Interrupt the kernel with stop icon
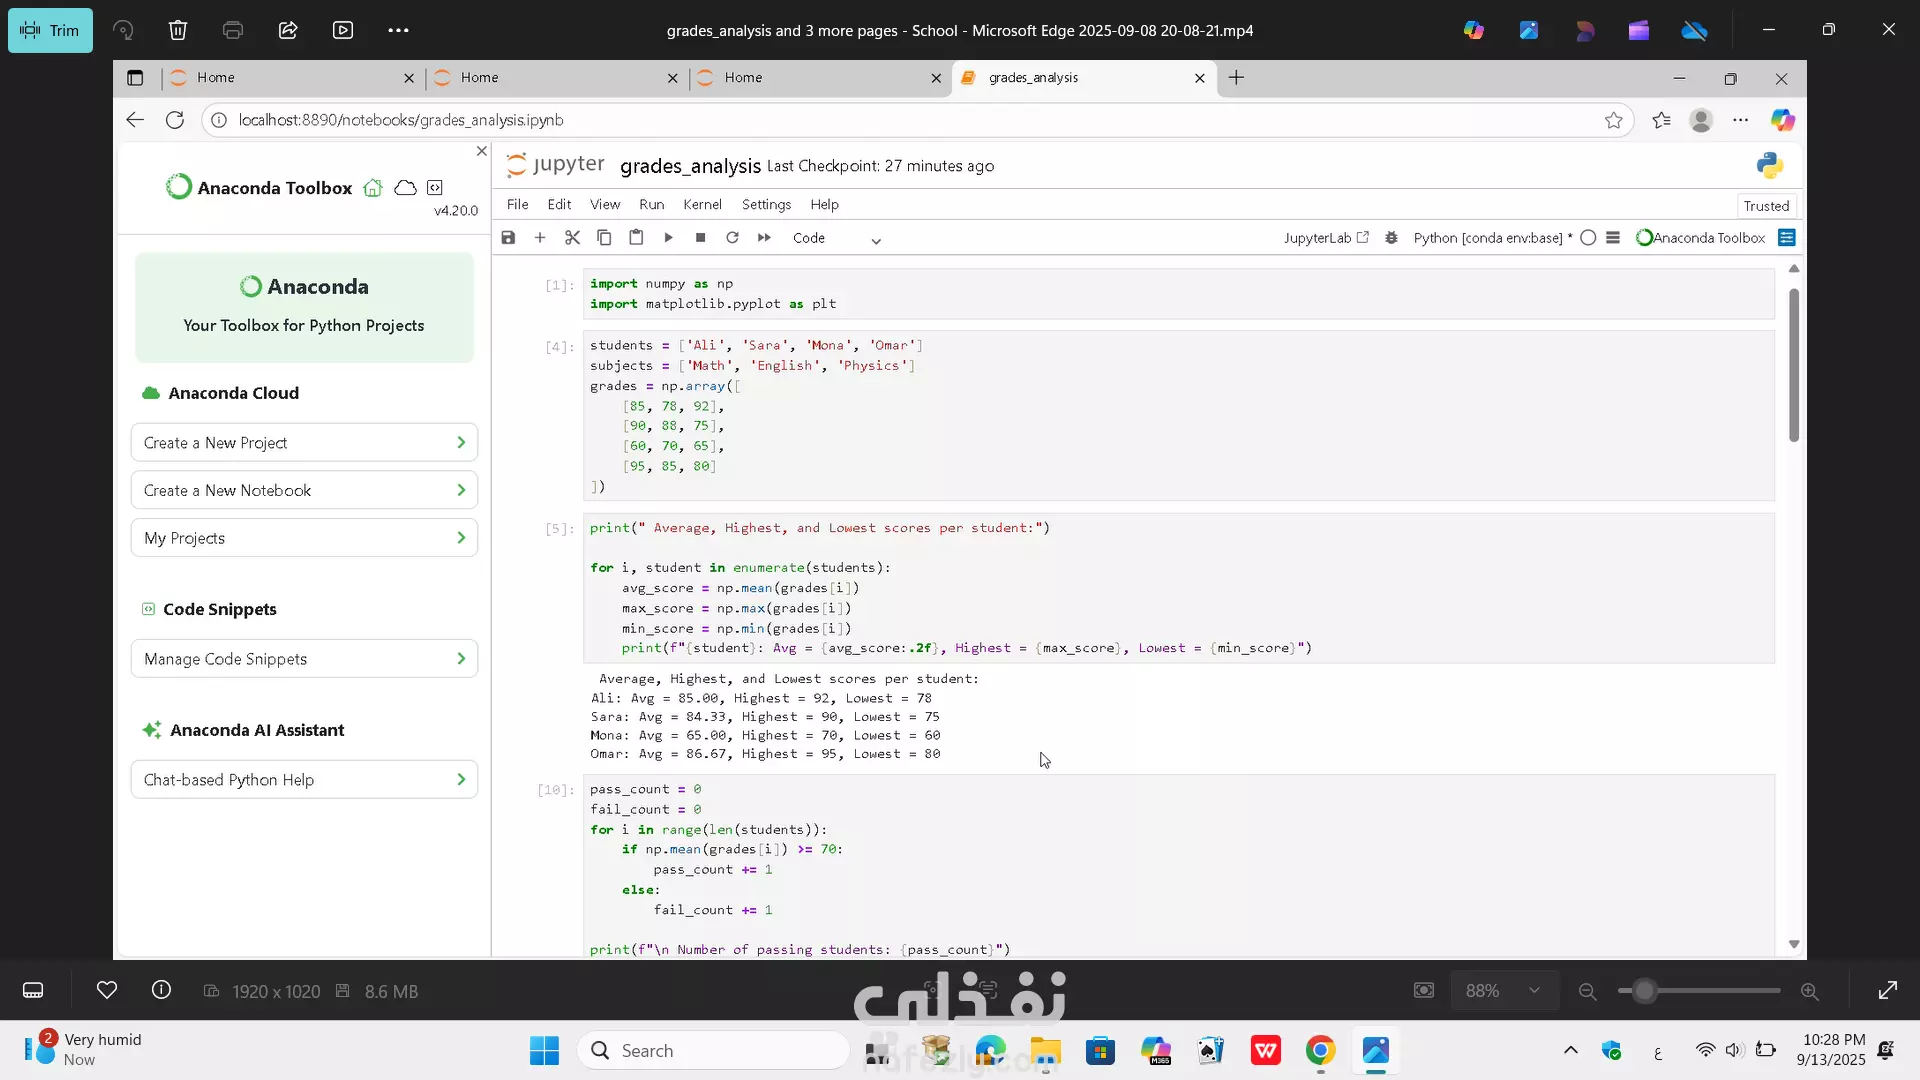The image size is (1920, 1080). click(x=700, y=238)
